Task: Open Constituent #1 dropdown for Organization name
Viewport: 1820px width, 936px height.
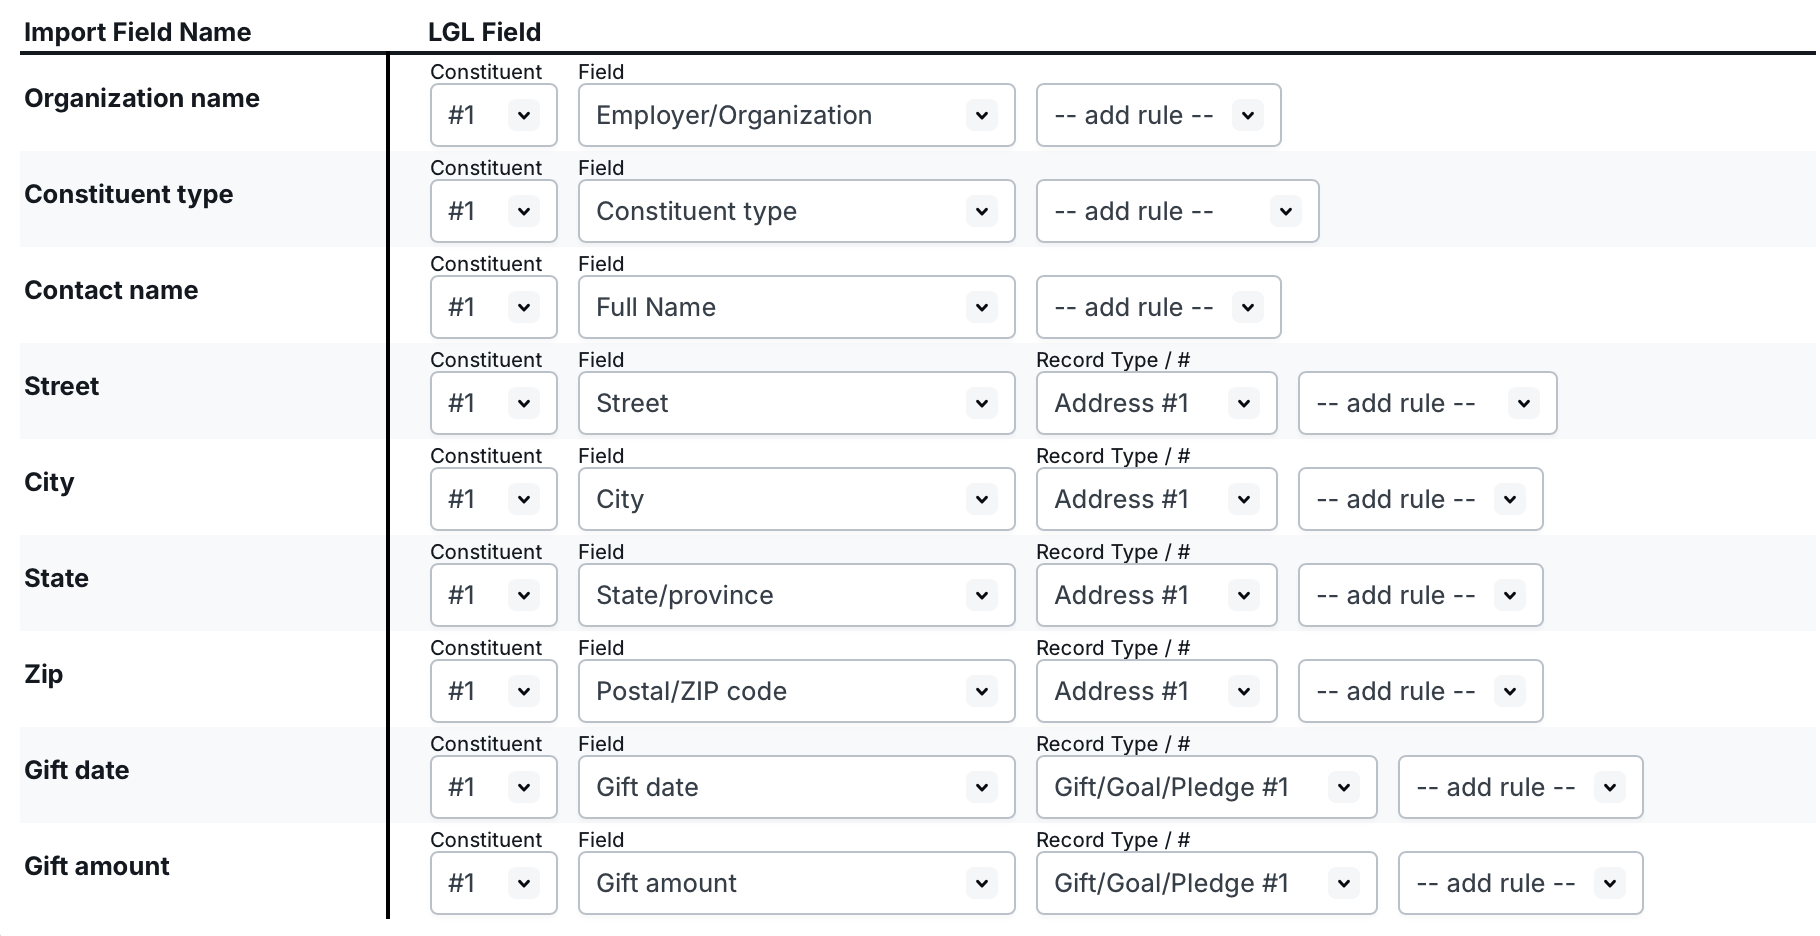Action: 493,115
